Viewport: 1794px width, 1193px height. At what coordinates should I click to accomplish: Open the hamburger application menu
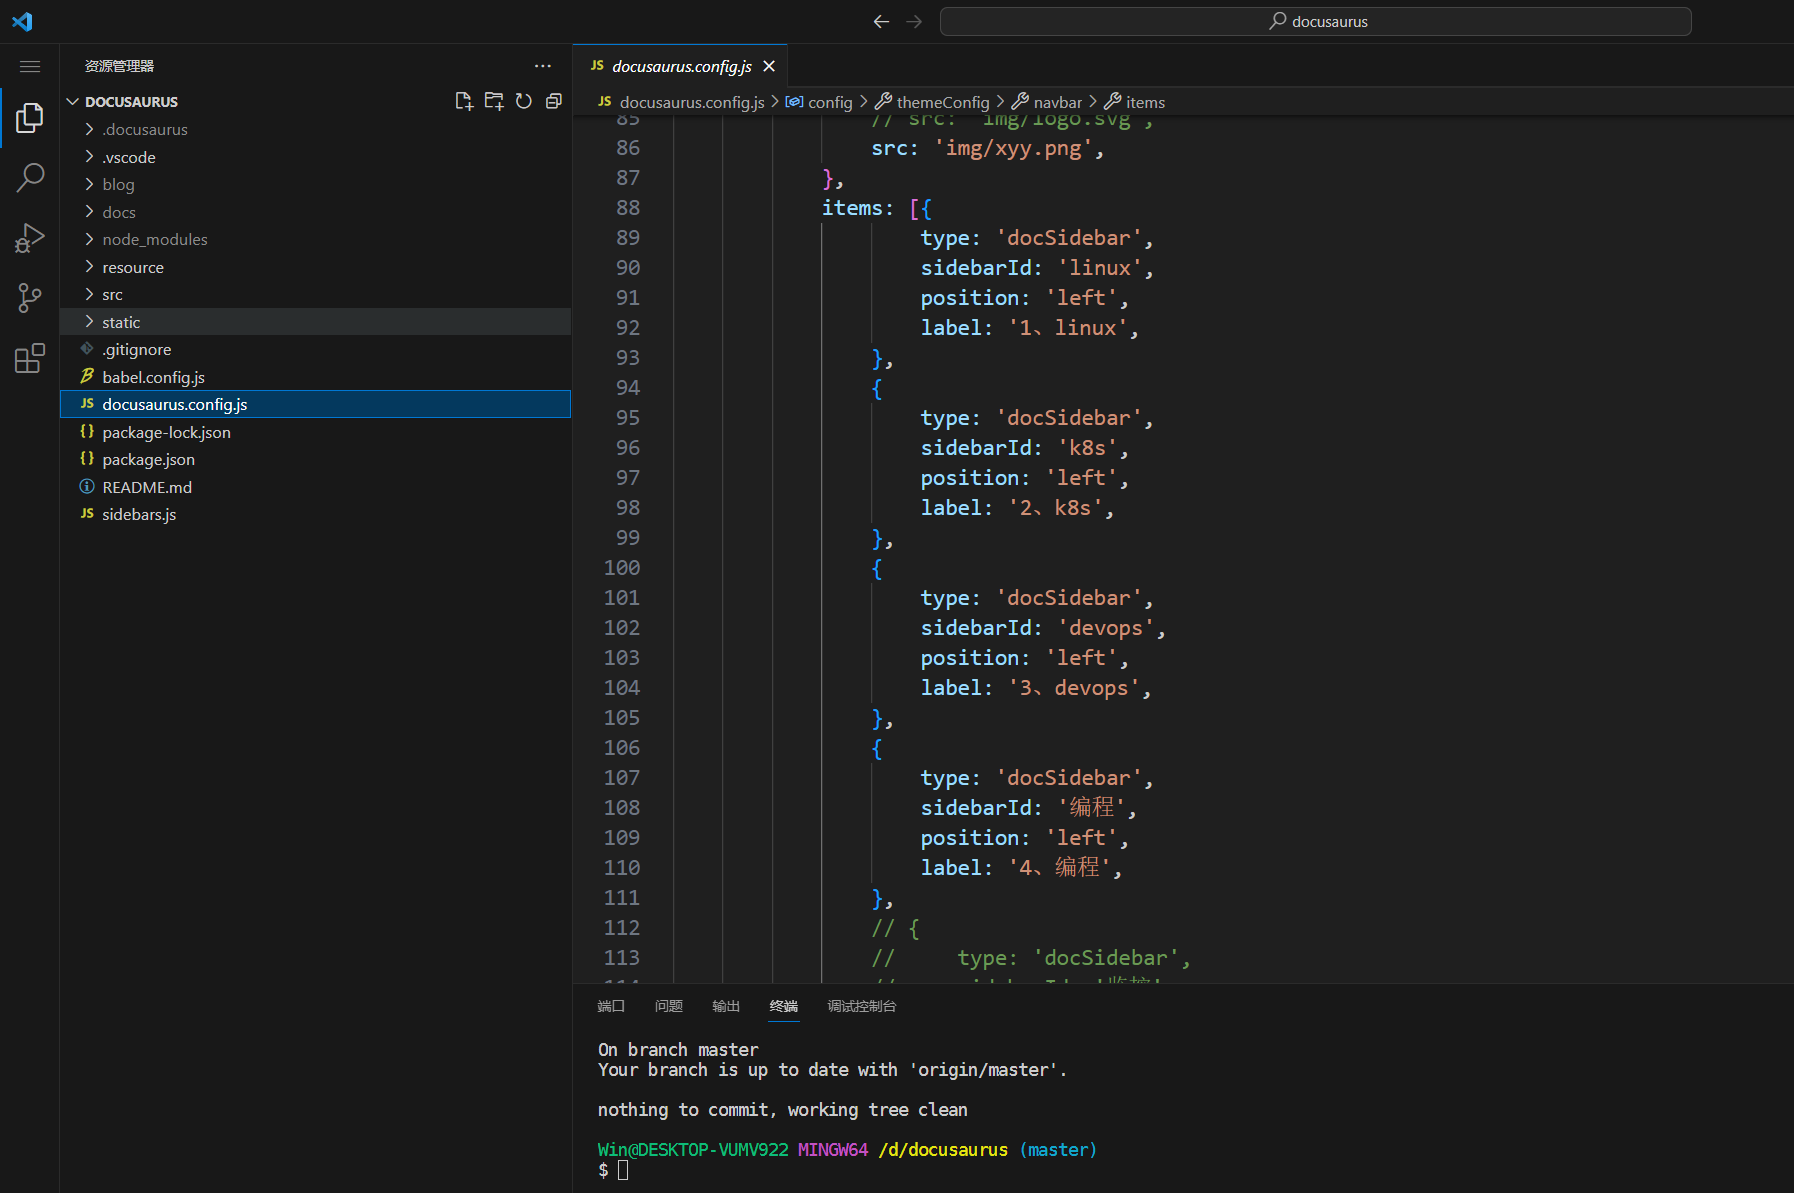click(30, 66)
